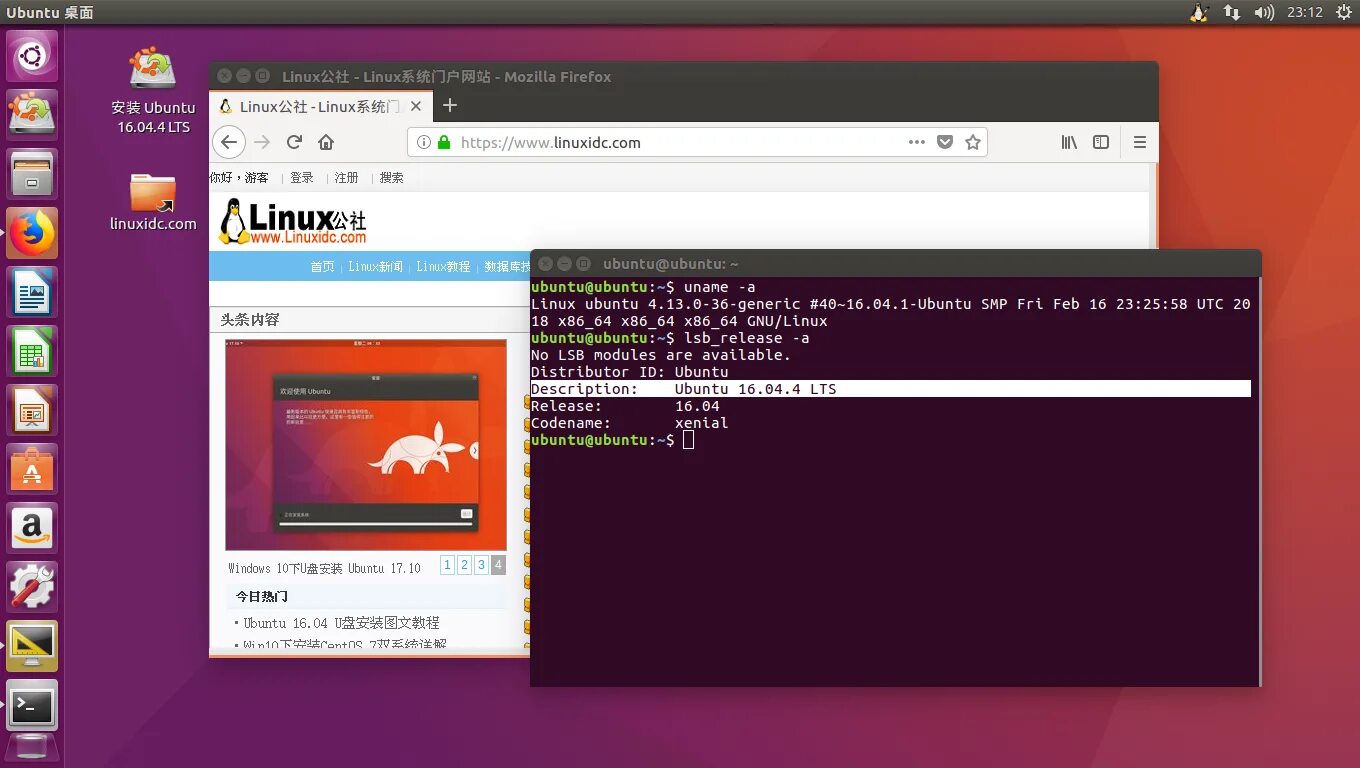Click the yellow-framed launcher icon above Terminal
Image resolution: width=1360 pixels, height=768 pixels.
pyautogui.click(x=33, y=646)
